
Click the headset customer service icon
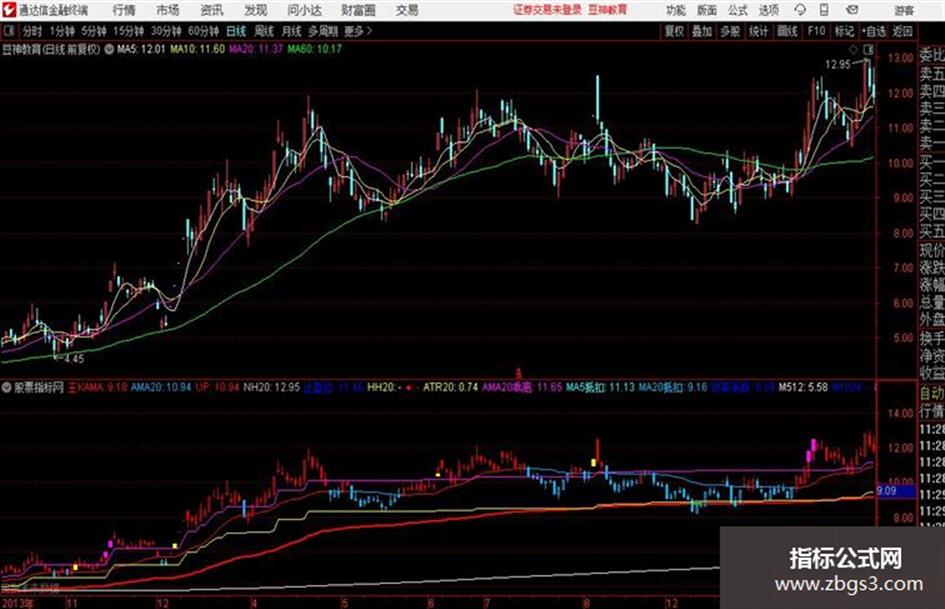(x=800, y=10)
